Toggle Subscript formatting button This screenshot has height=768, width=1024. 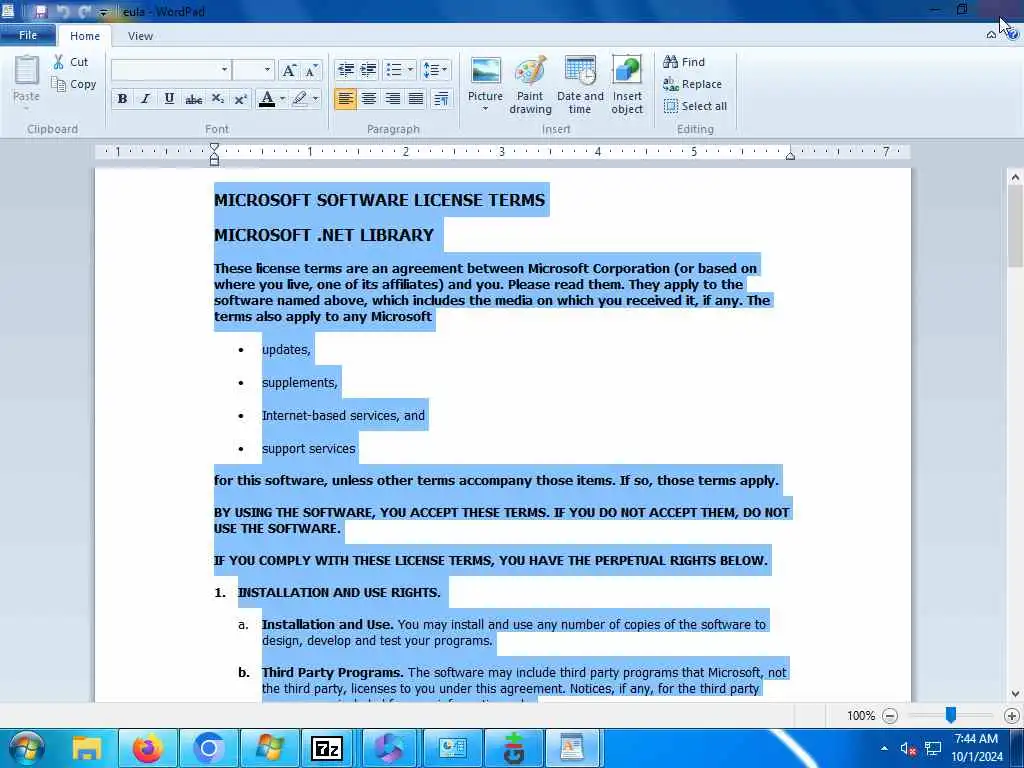(x=217, y=99)
